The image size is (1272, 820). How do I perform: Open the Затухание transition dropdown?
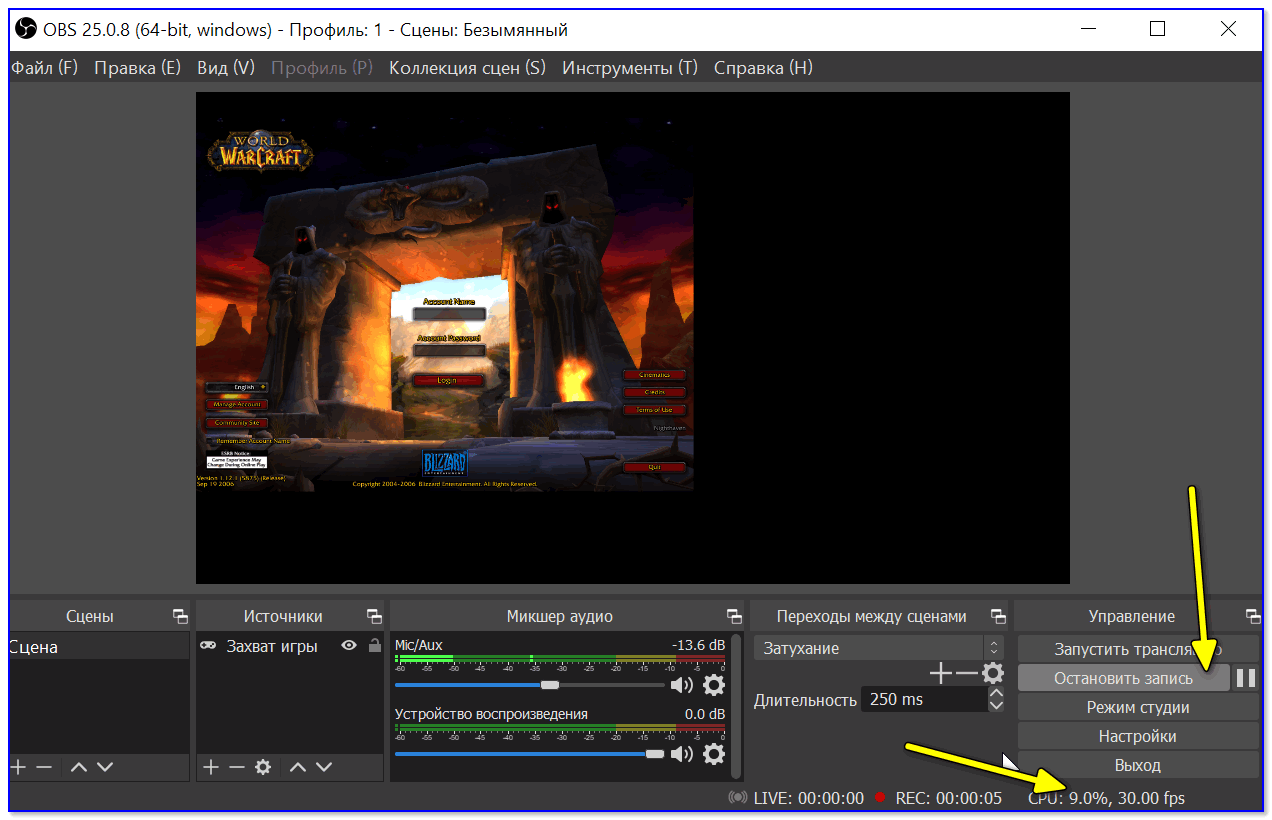[878, 648]
